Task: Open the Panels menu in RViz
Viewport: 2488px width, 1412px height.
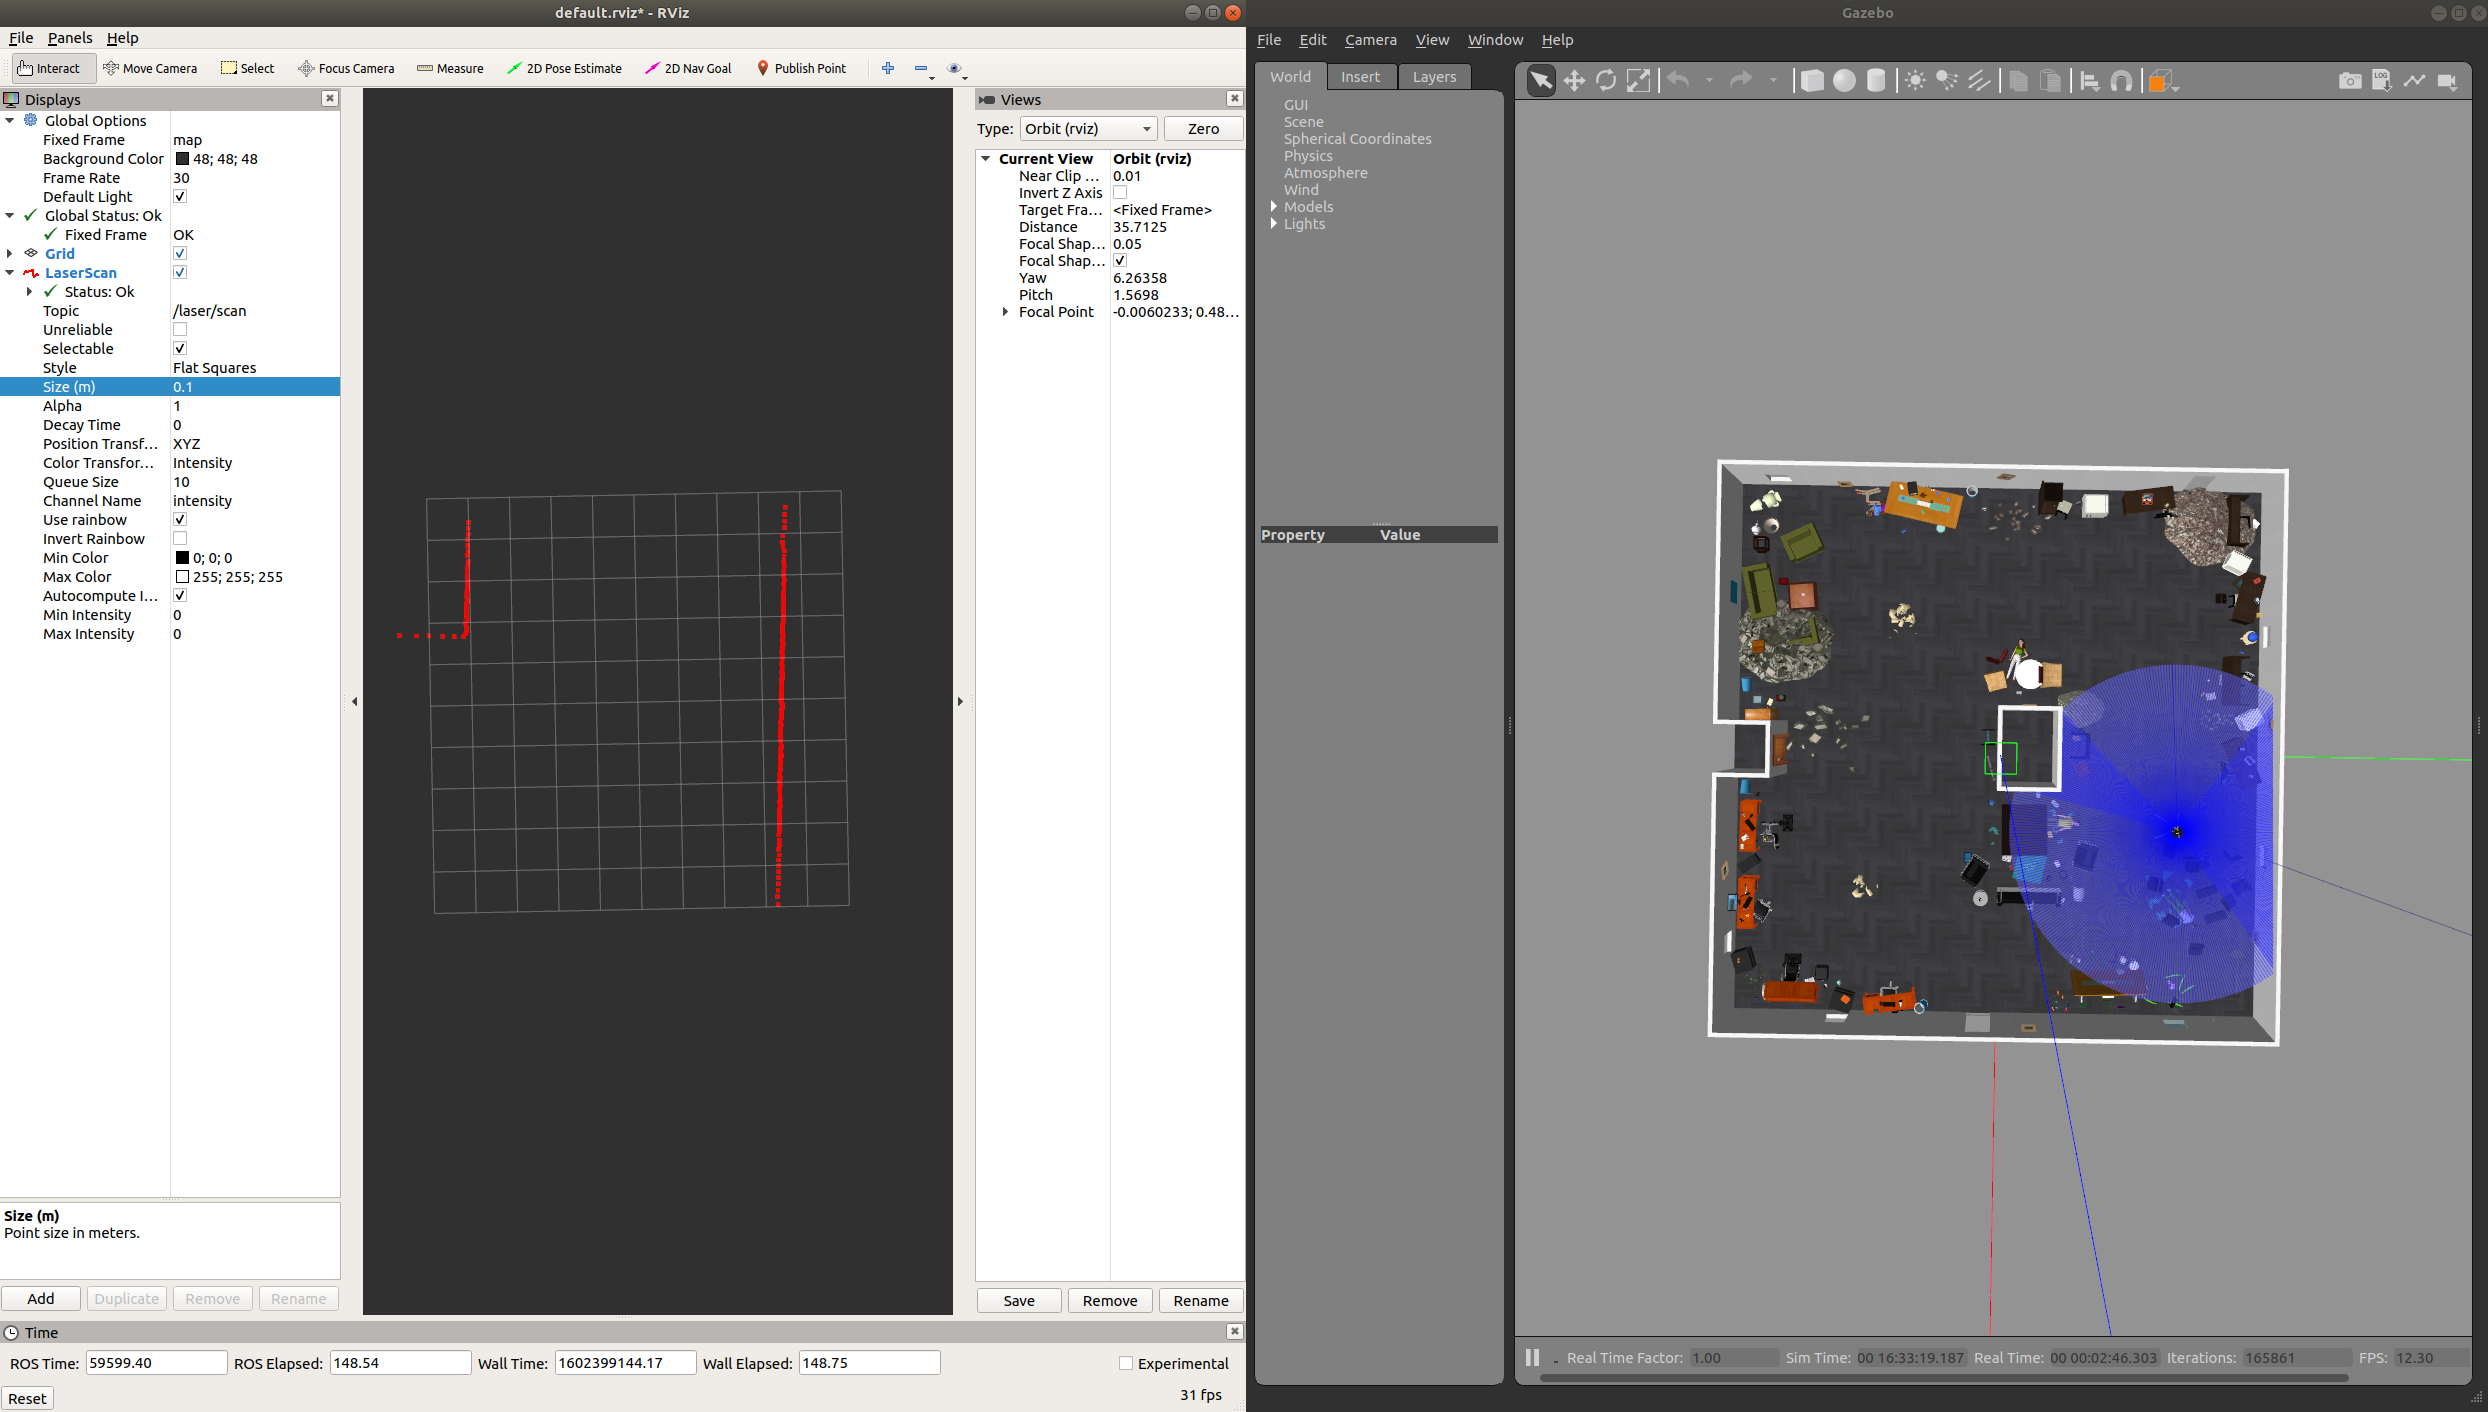Action: pos(69,37)
